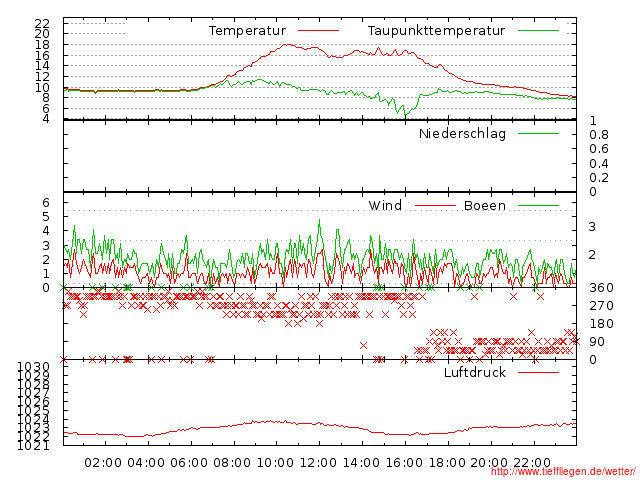This screenshot has width=640, height=480.
Task: Click the 16:00 time axis label
Action: [x=404, y=463]
